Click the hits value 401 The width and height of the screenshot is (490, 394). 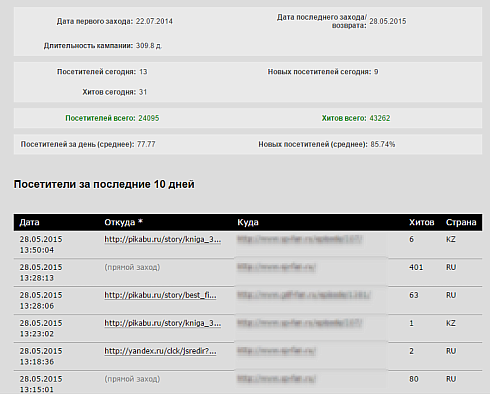tap(416, 267)
